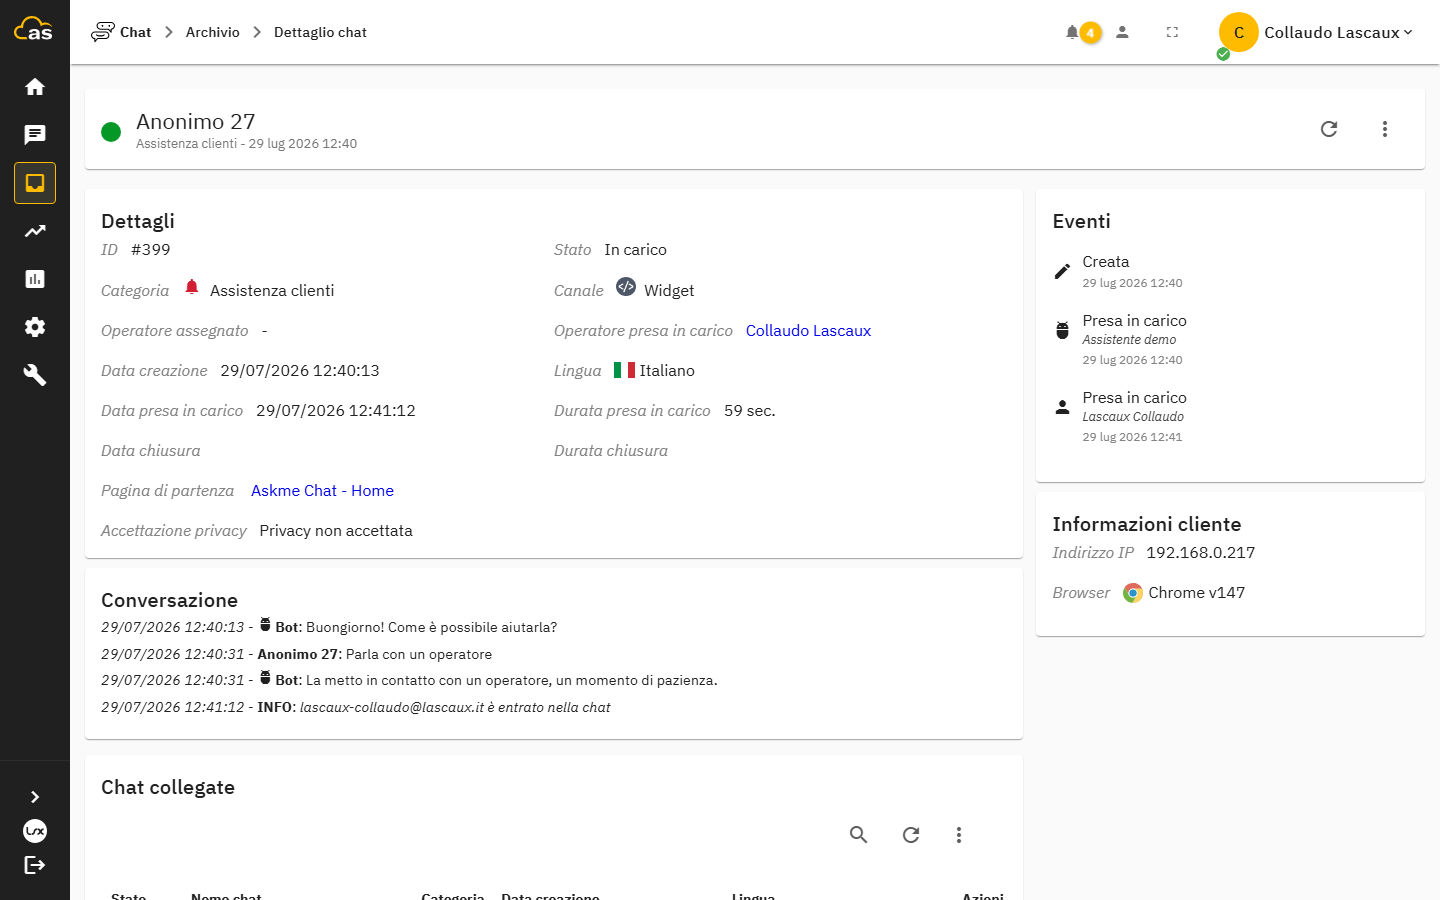Open the chat messages sidebar icon
The image size is (1440, 900).
tap(35, 135)
